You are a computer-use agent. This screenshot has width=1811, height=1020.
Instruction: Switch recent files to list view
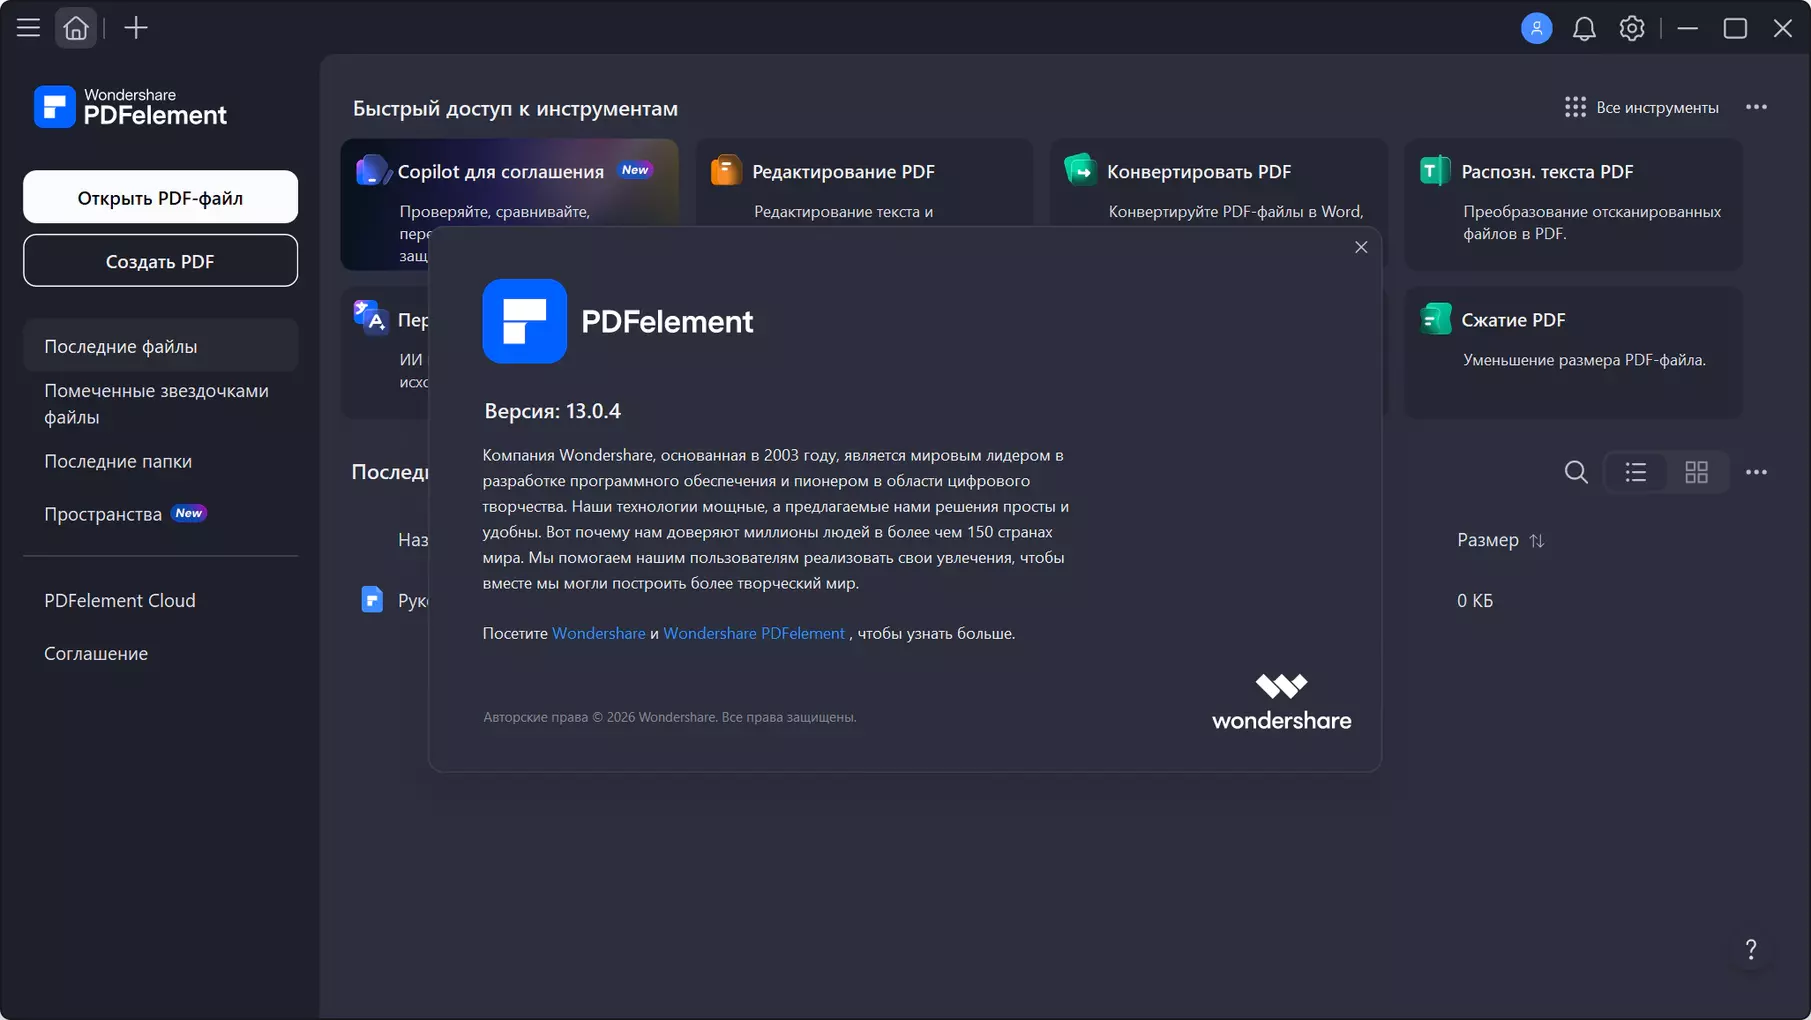[x=1636, y=472]
